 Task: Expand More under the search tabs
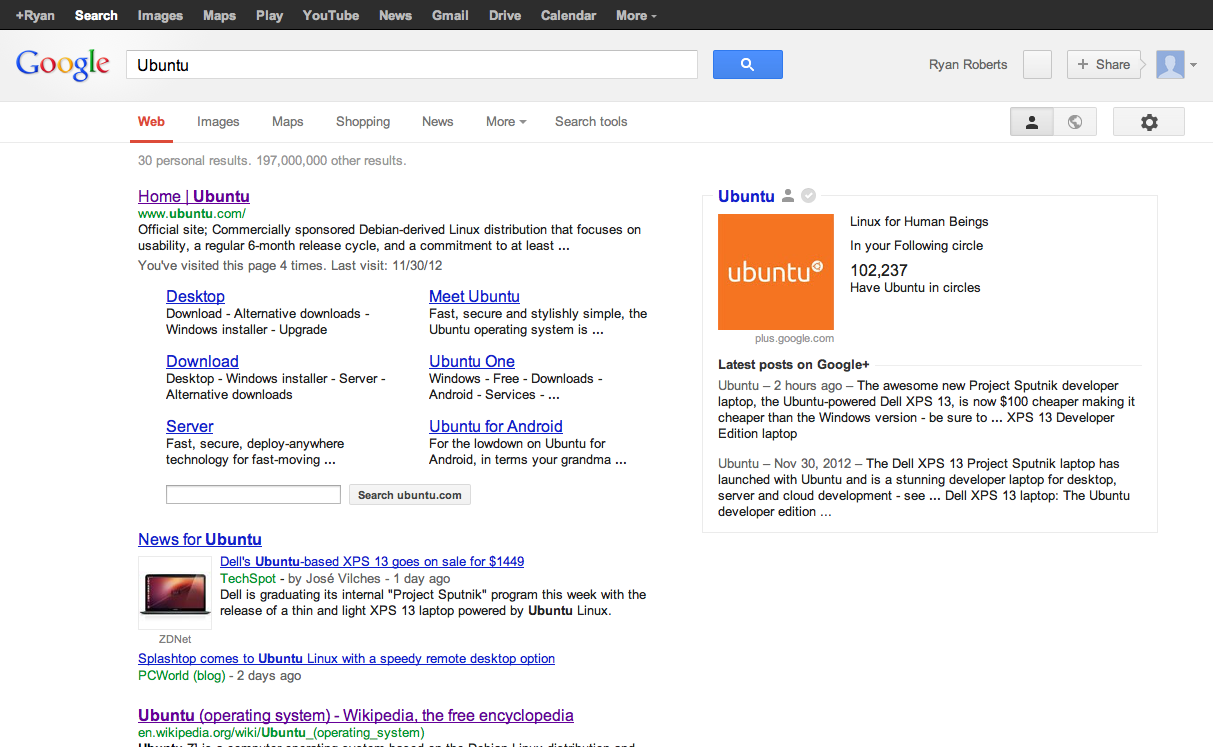pyautogui.click(x=506, y=122)
